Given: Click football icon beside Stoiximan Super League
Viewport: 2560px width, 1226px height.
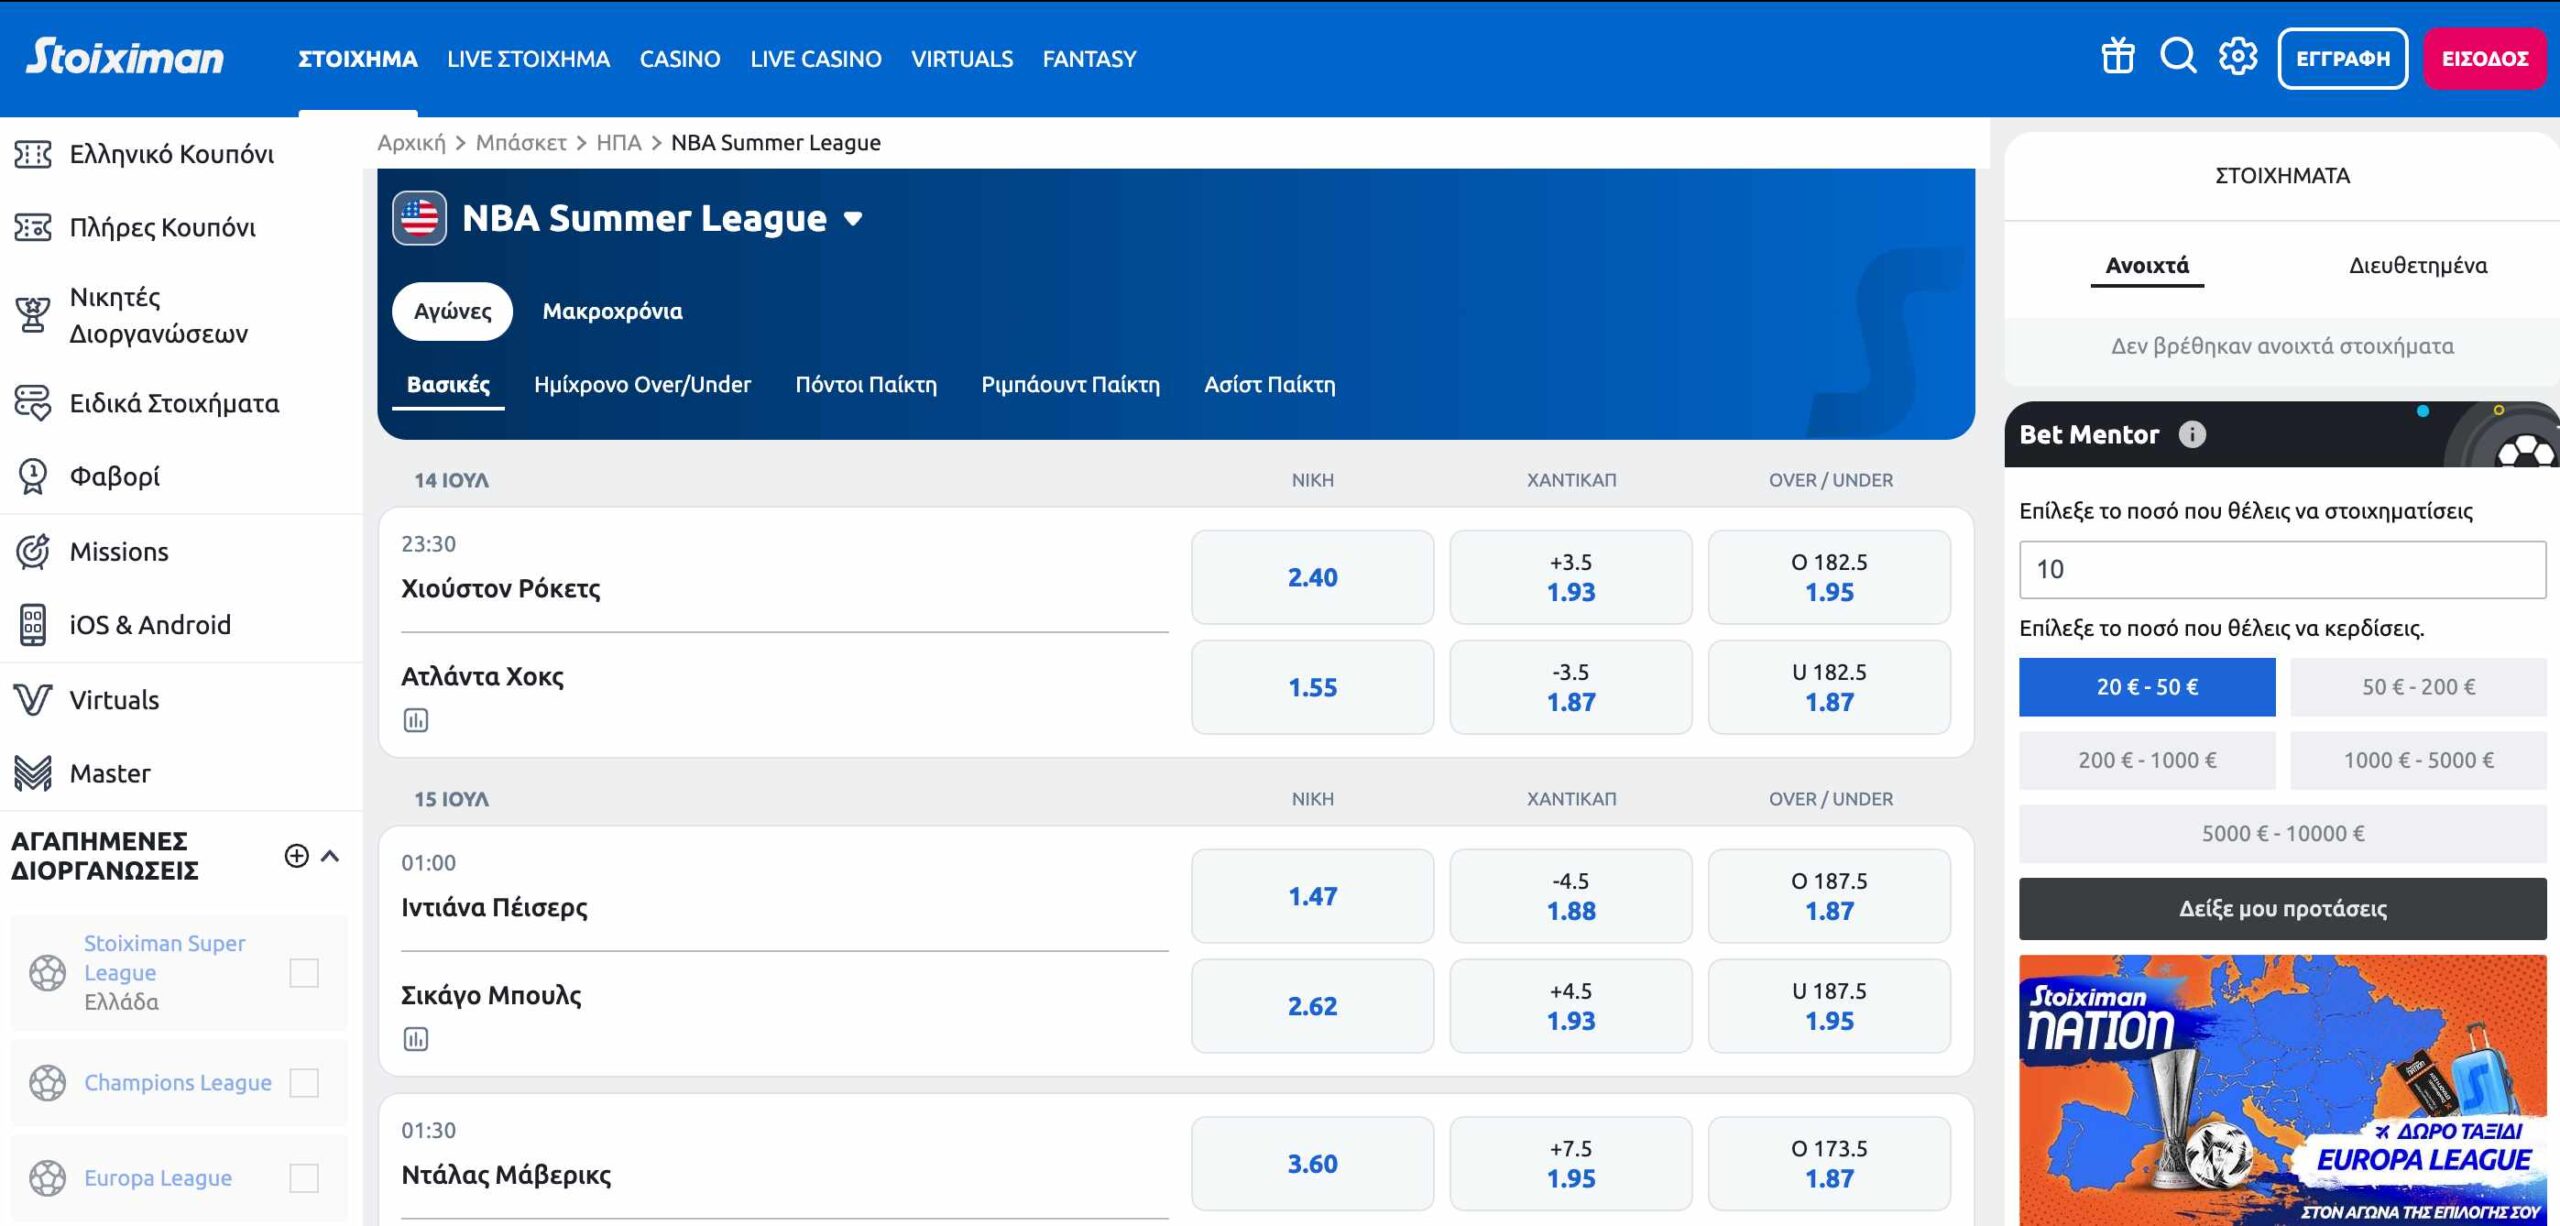Looking at the screenshot, I should (x=47, y=972).
